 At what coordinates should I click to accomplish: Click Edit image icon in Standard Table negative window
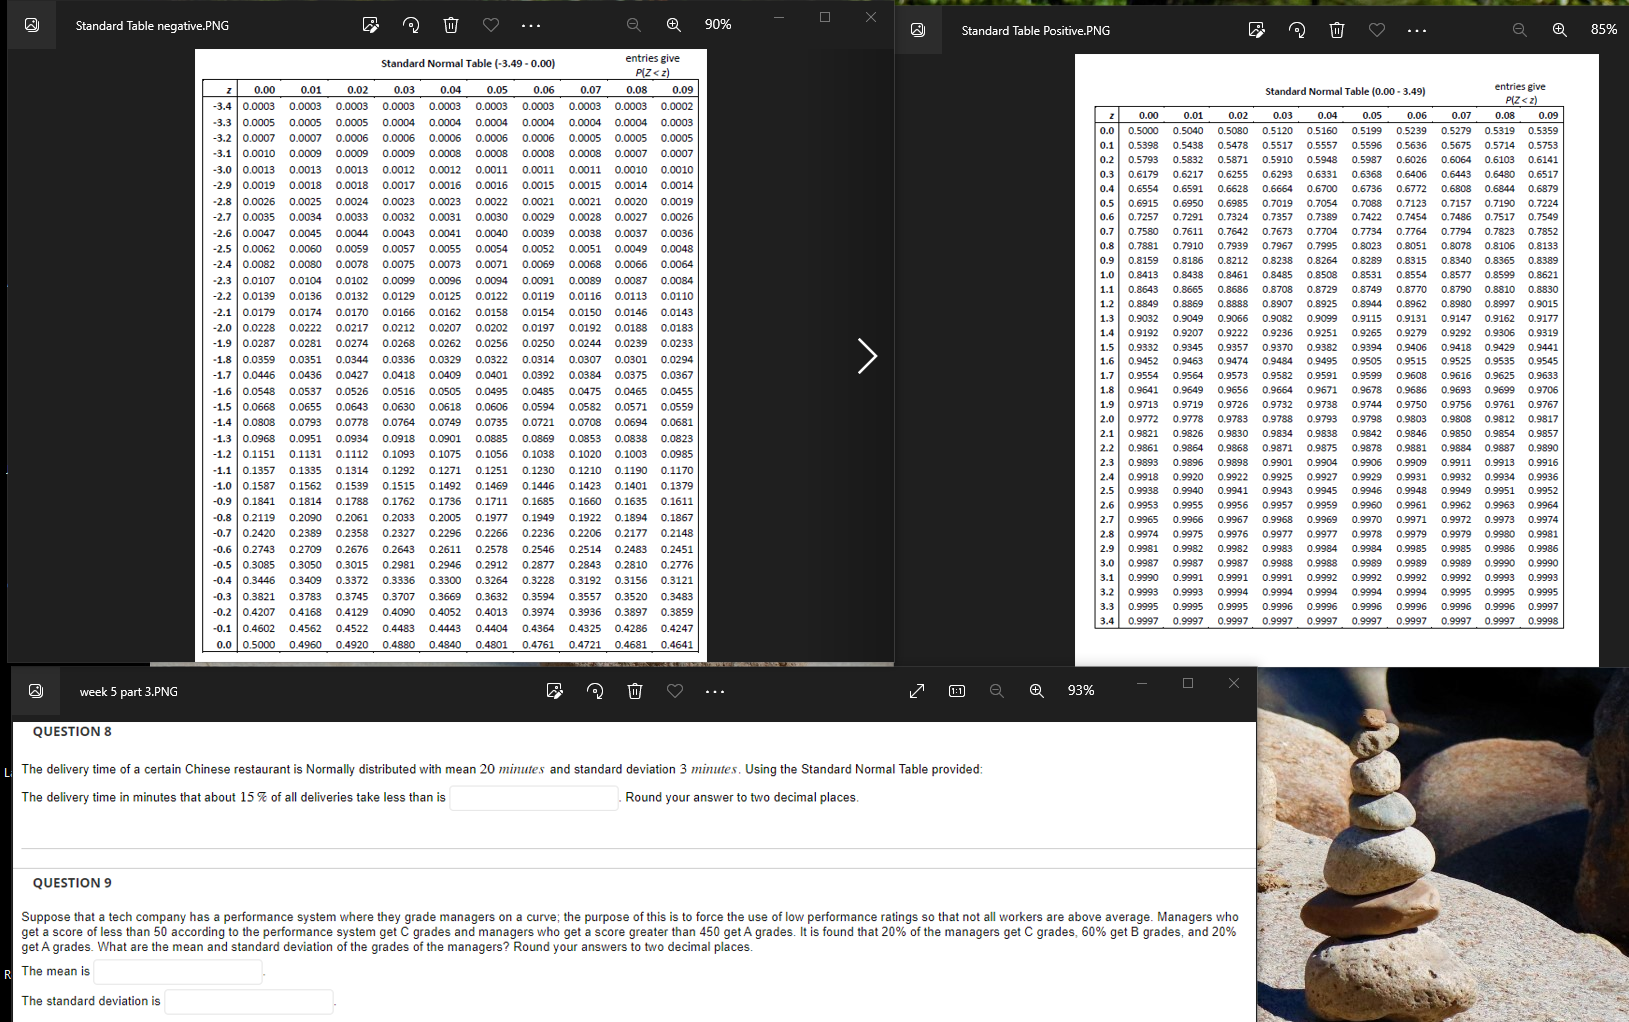pos(370,25)
